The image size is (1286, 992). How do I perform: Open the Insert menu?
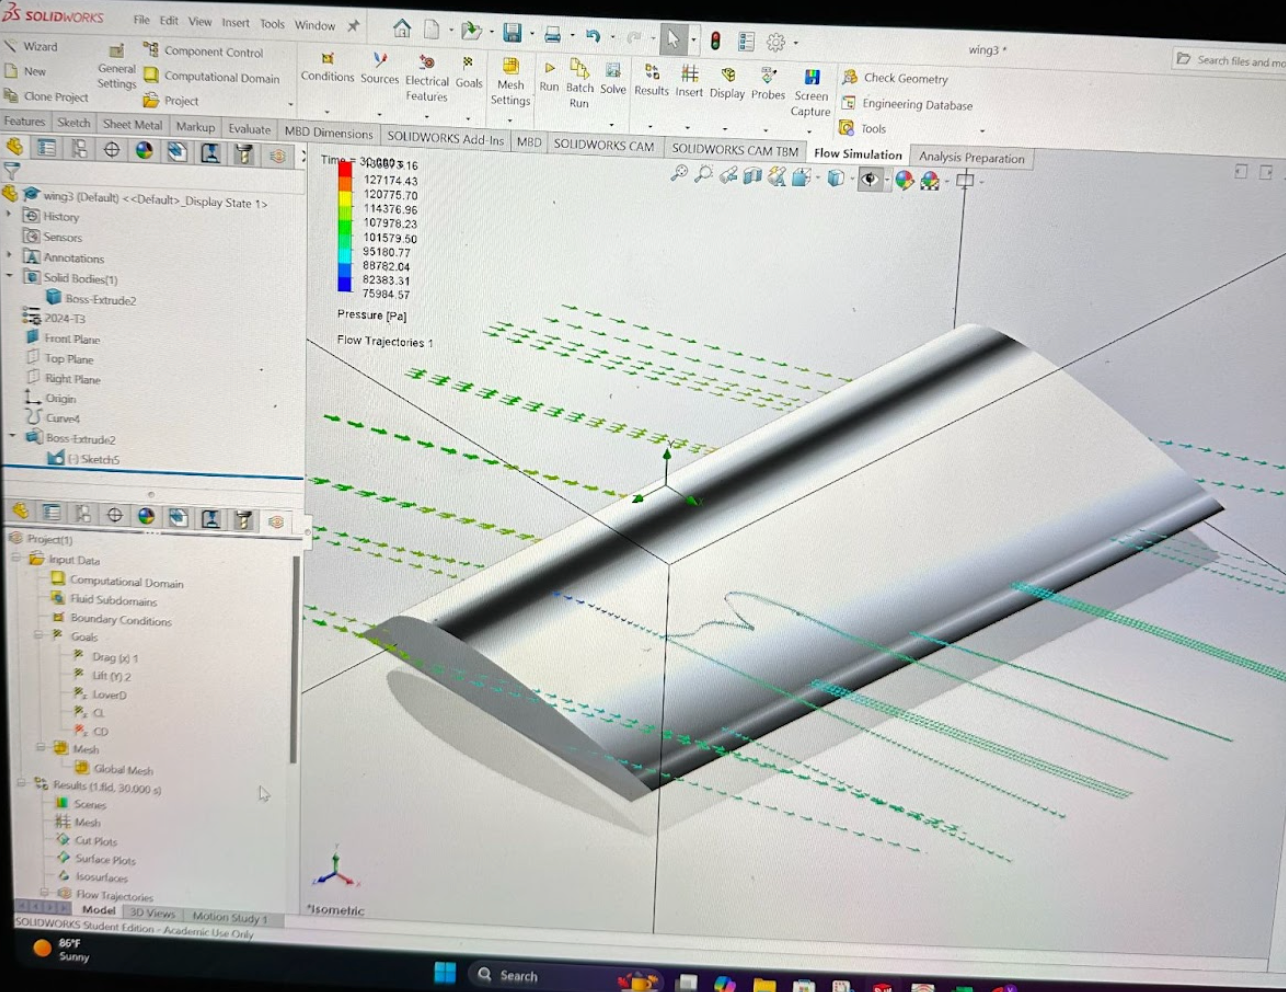tap(236, 23)
